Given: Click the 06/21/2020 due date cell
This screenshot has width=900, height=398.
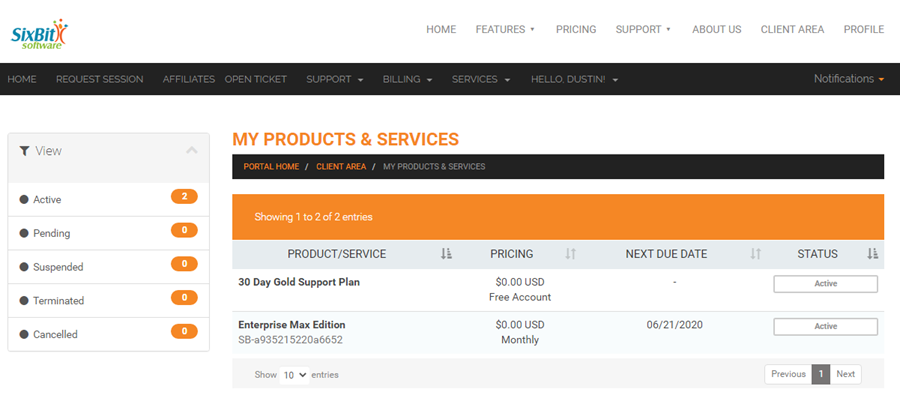Looking at the screenshot, I should tap(674, 325).
